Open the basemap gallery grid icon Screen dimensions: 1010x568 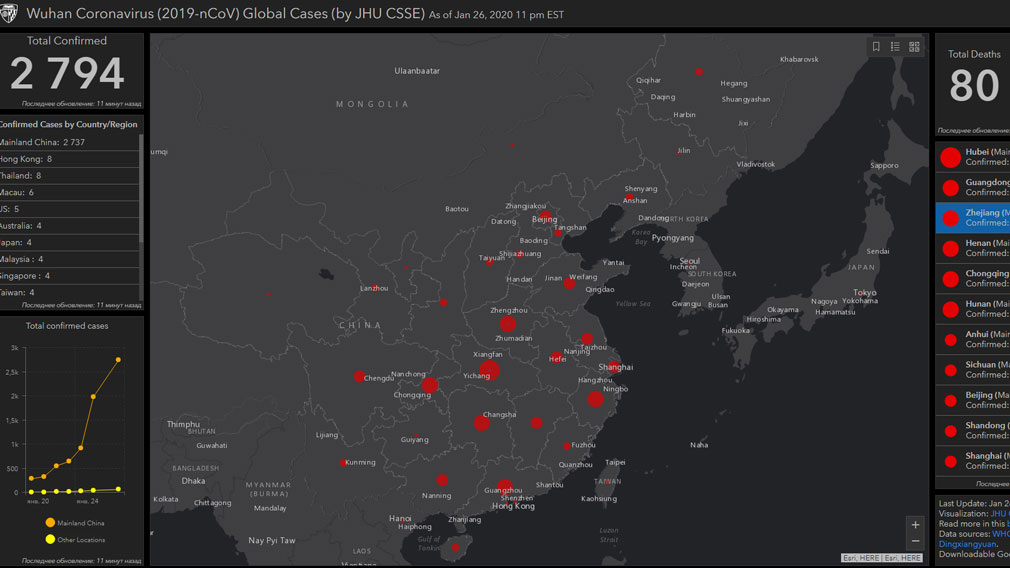click(914, 46)
